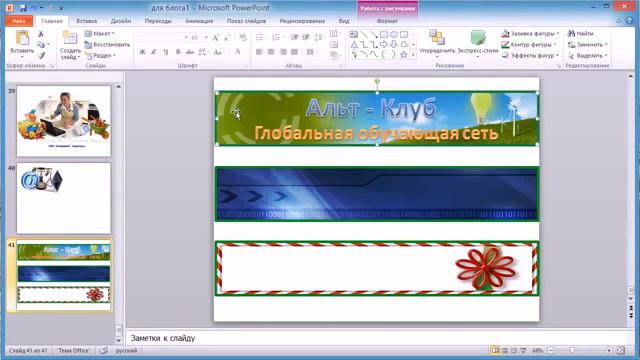This screenshot has height=360, width=640.
Task: Decrease font size with the small A icon
Action: (227, 38)
